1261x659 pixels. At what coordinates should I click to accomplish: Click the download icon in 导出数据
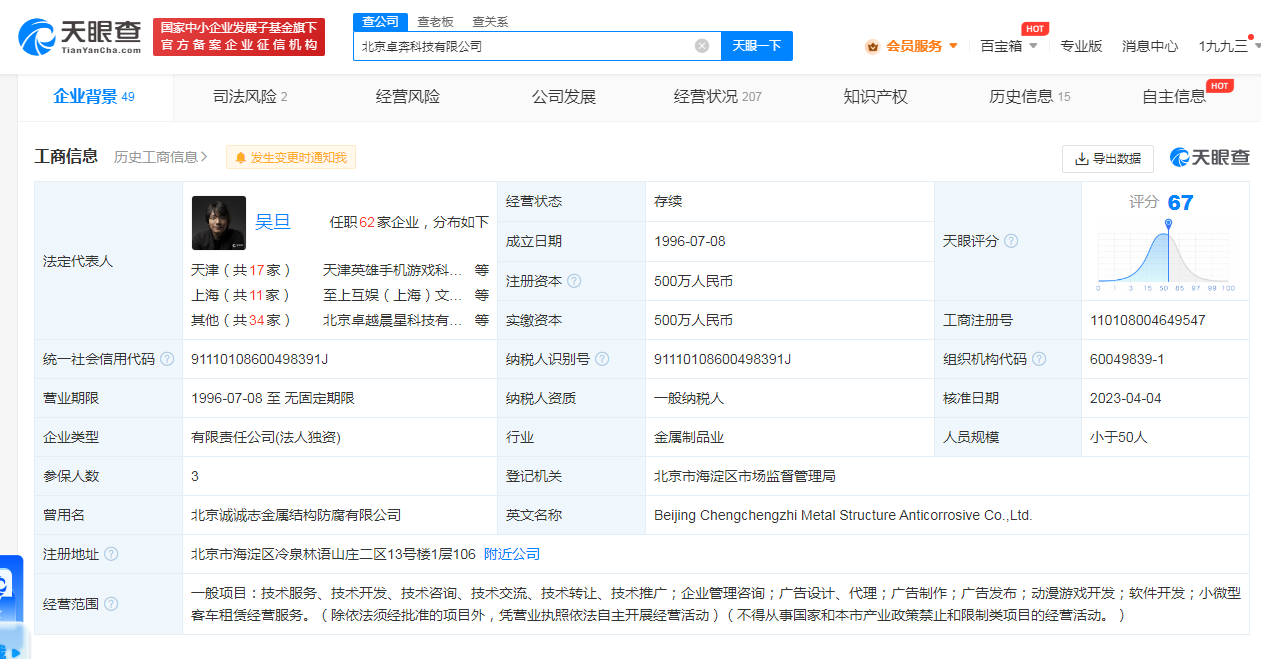pyautogui.click(x=1081, y=159)
